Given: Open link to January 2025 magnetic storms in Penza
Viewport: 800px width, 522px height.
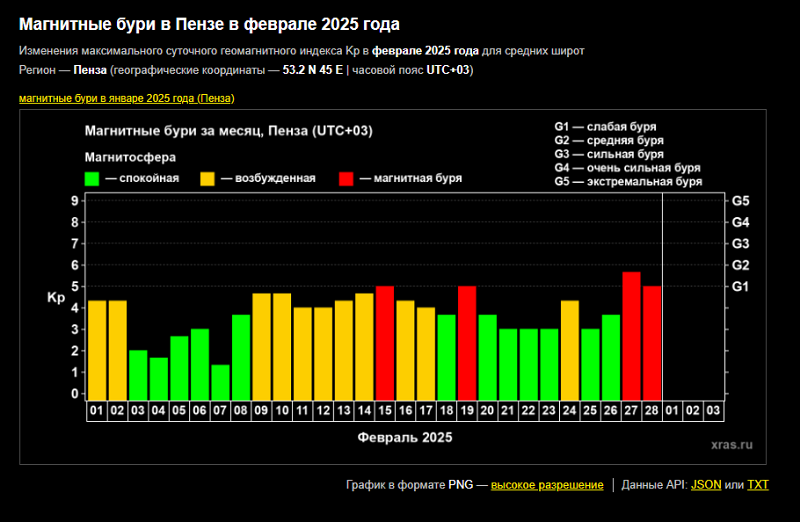Looking at the screenshot, I should (x=126, y=98).
